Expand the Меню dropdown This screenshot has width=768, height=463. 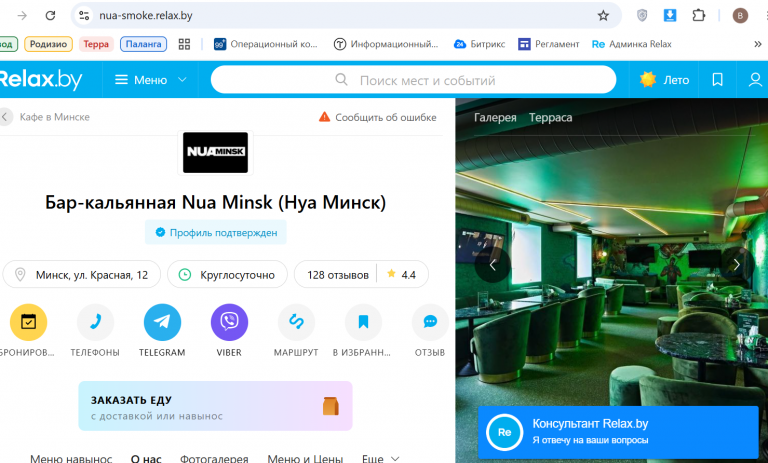click(150, 80)
